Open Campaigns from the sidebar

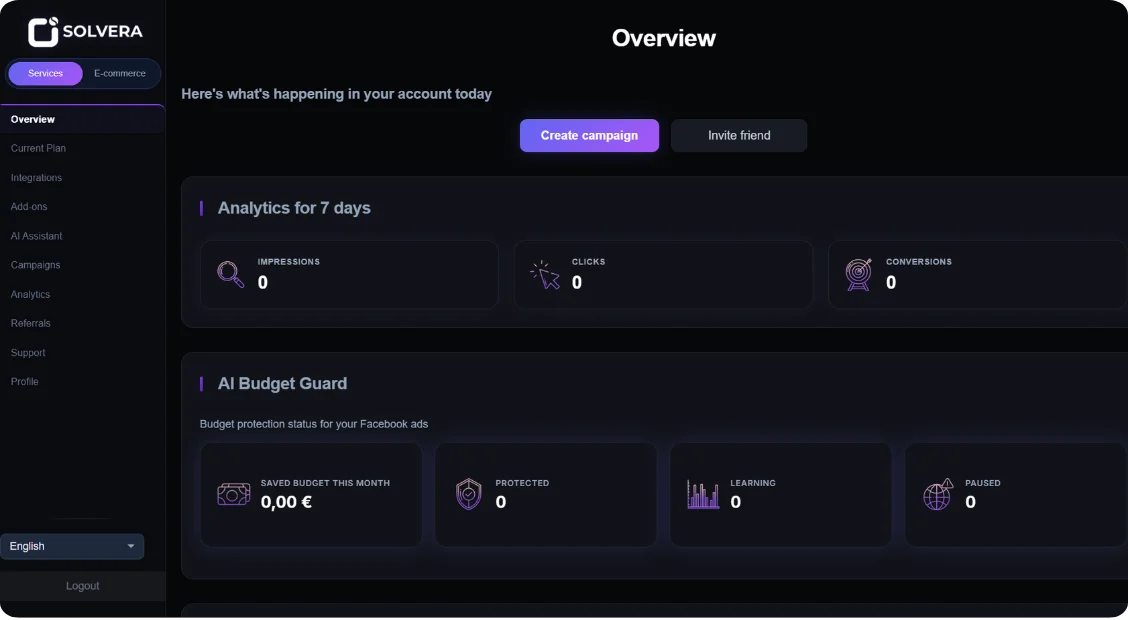pyautogui.click(x=36, y=265)
